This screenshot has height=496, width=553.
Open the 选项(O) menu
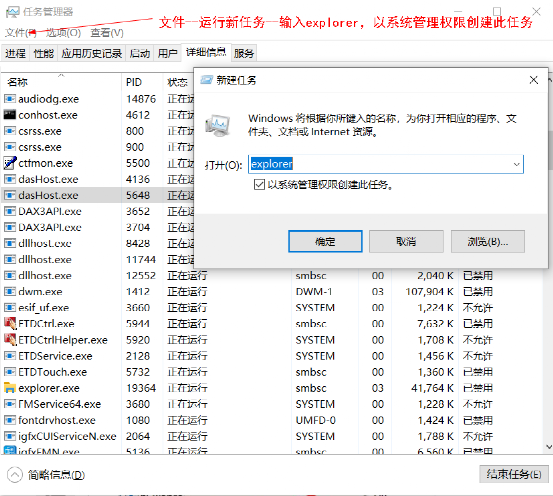(63, 33)
